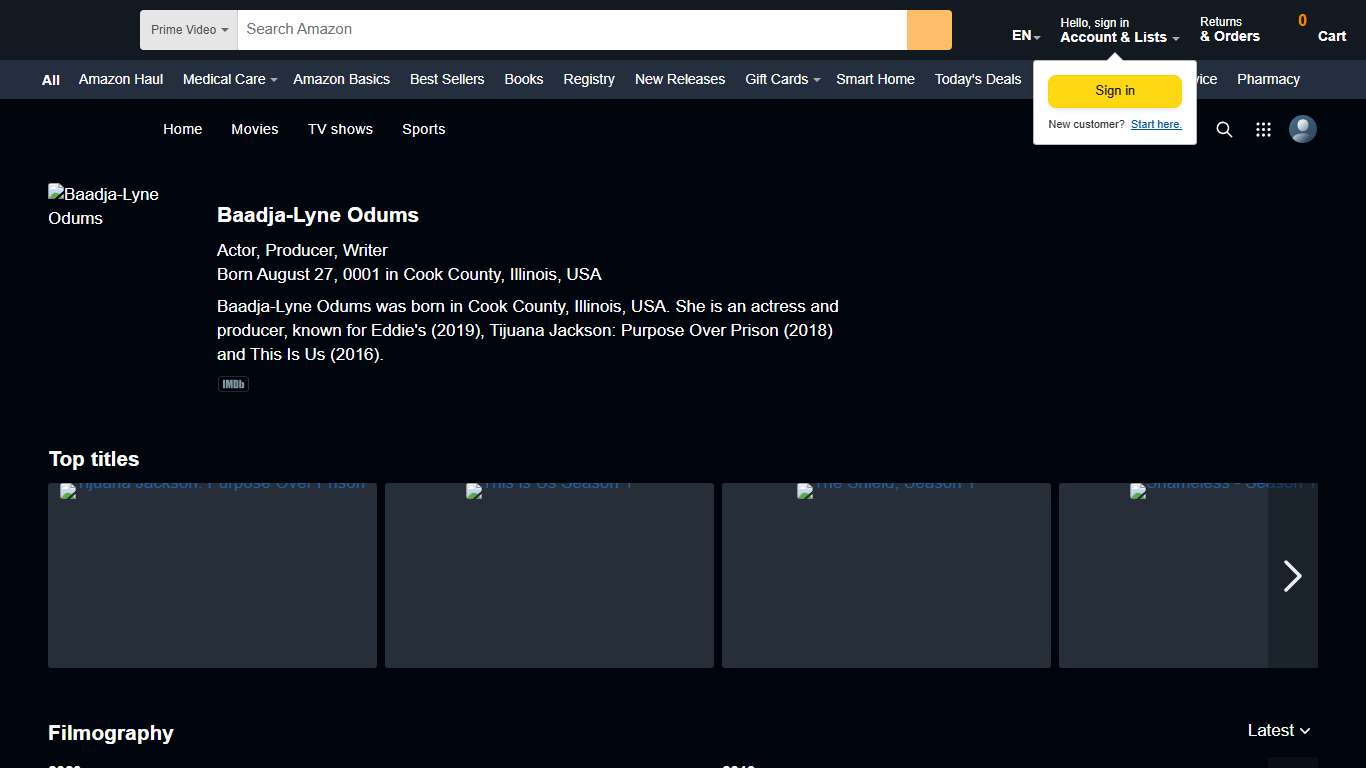
Task: Open Today's Deals in navigation bar
Action: click(977, 79)
